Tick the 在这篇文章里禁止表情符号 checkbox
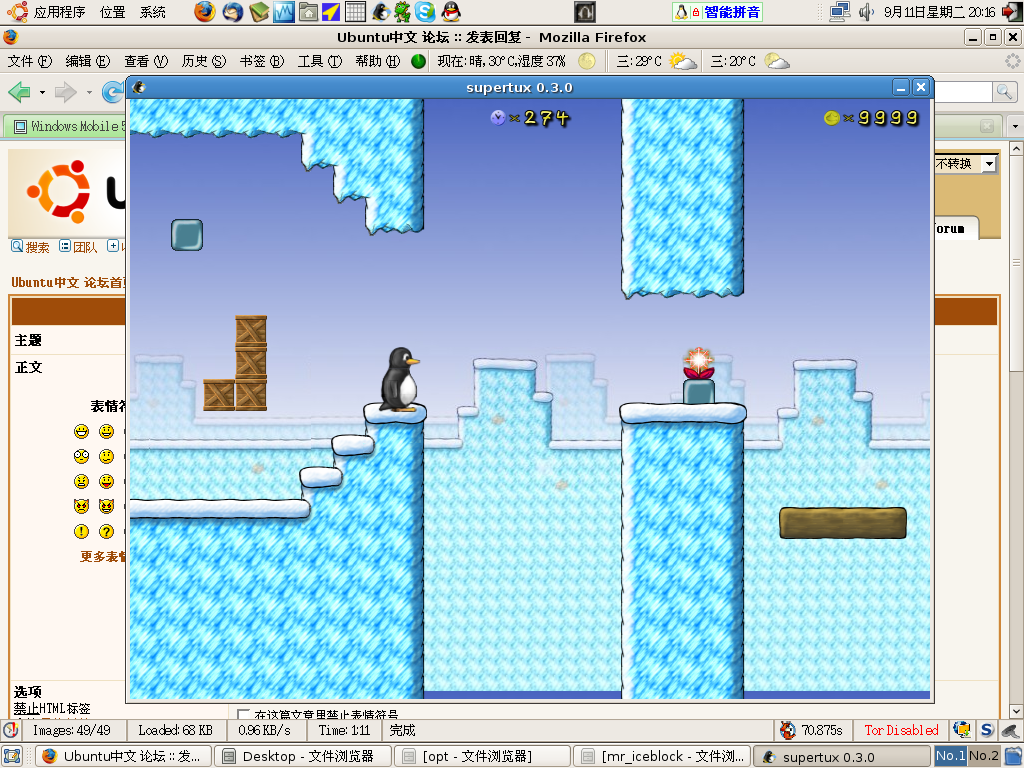This screenshot has width=1024, height=768. [244, 714]
